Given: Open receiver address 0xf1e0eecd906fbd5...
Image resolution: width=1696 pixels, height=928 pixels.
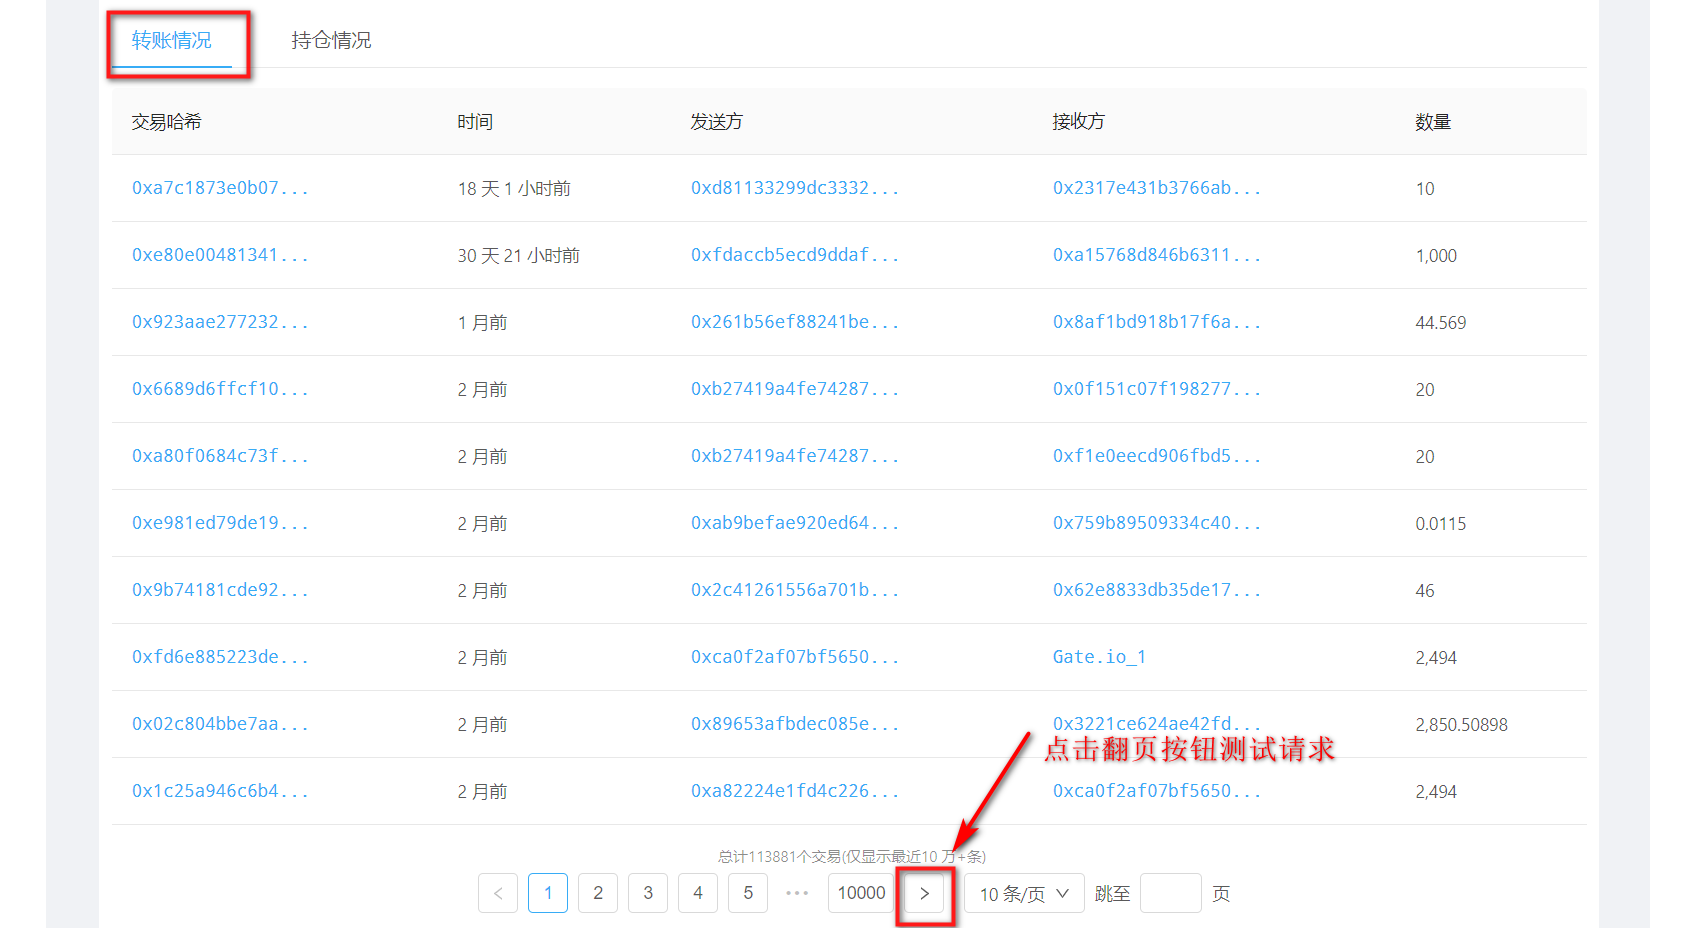Looking at the screenshot, I should 1157,456.
